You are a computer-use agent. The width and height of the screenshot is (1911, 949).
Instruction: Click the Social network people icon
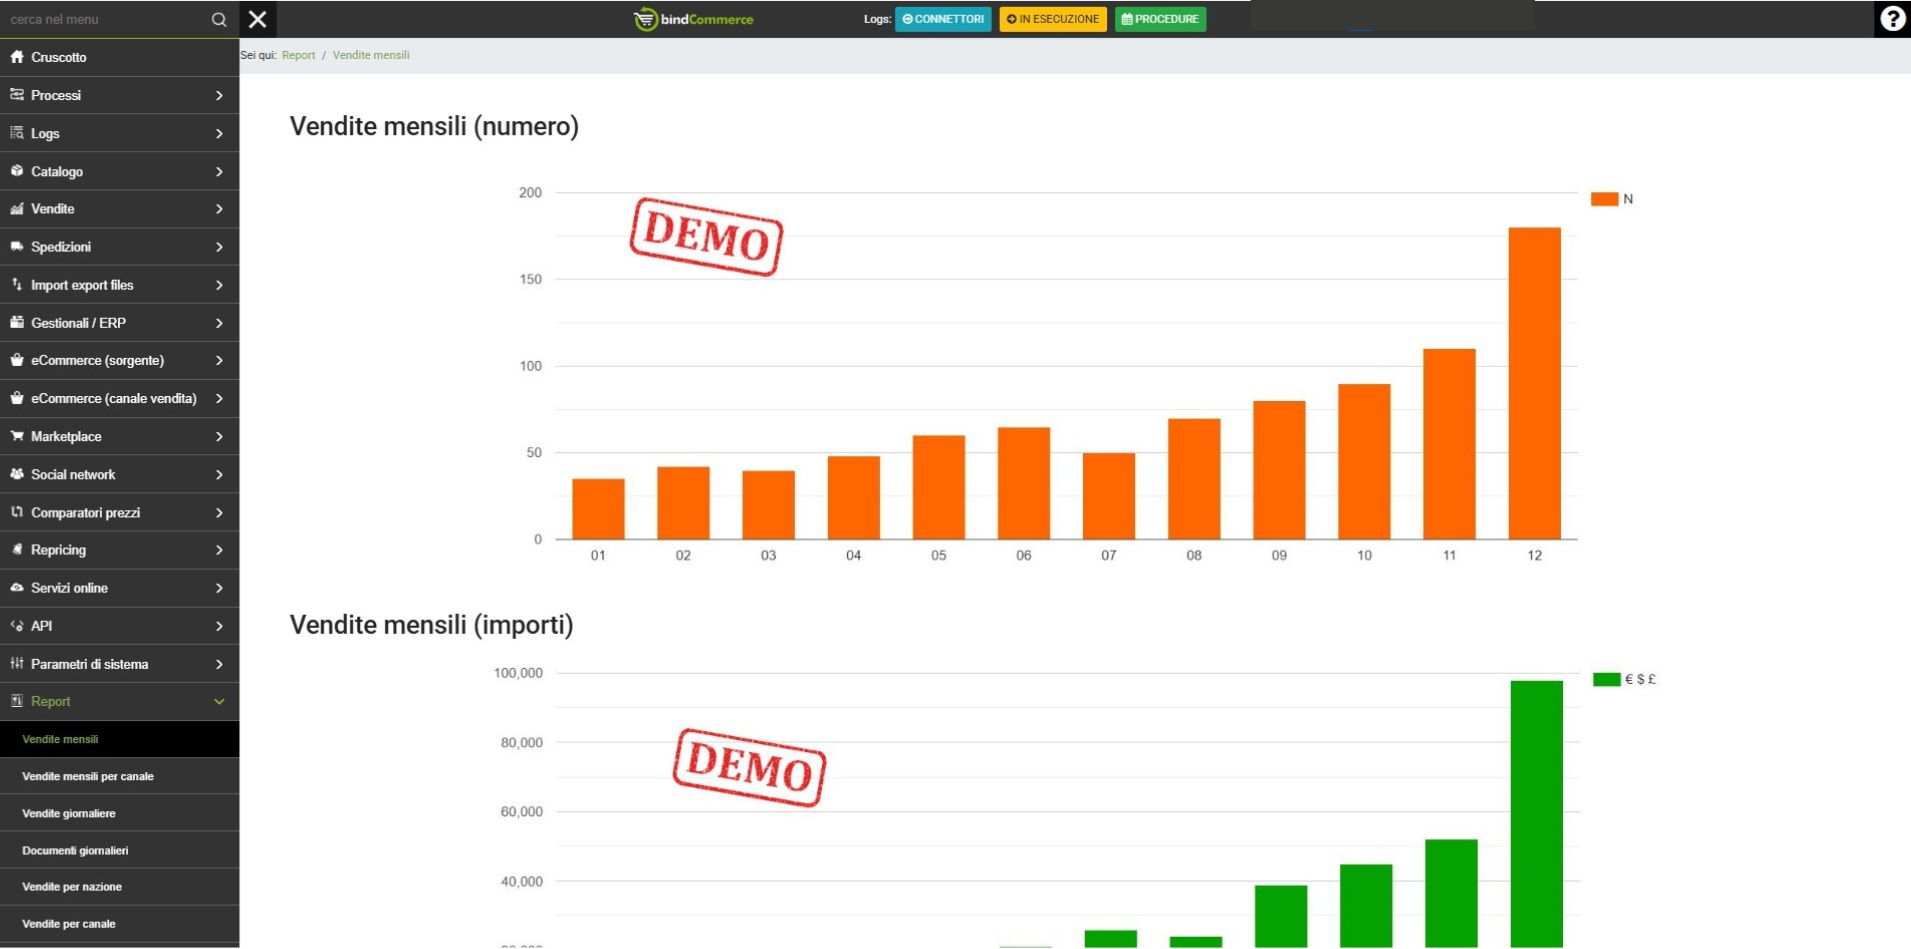(17, 474)
